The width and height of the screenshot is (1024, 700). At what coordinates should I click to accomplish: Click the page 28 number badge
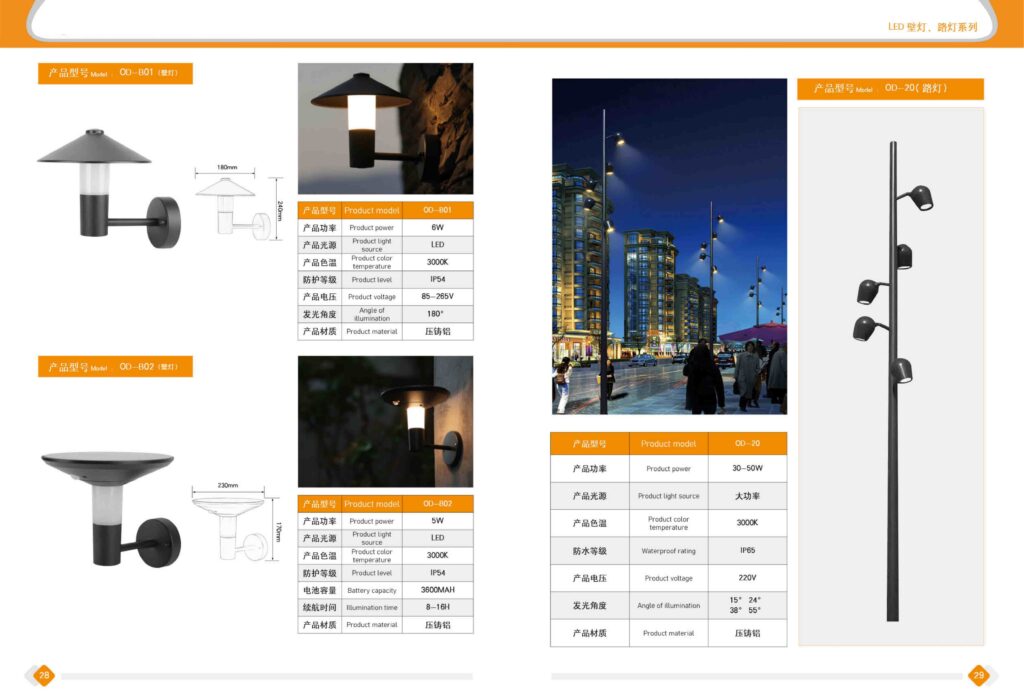click(44, 676)
